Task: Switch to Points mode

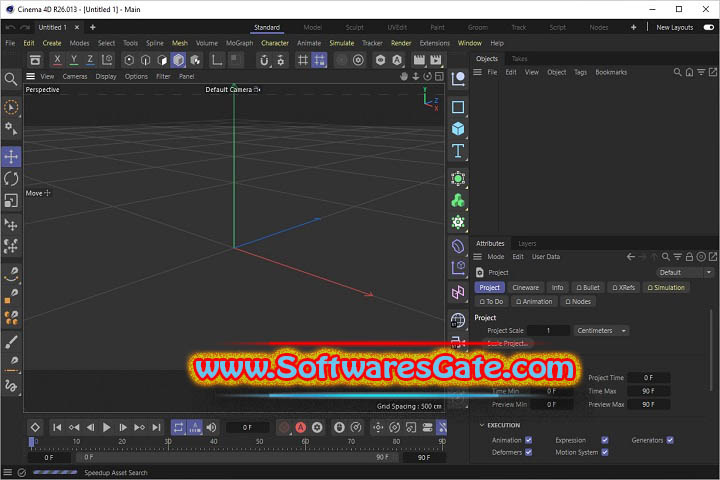Action: (x=129, y=60)
